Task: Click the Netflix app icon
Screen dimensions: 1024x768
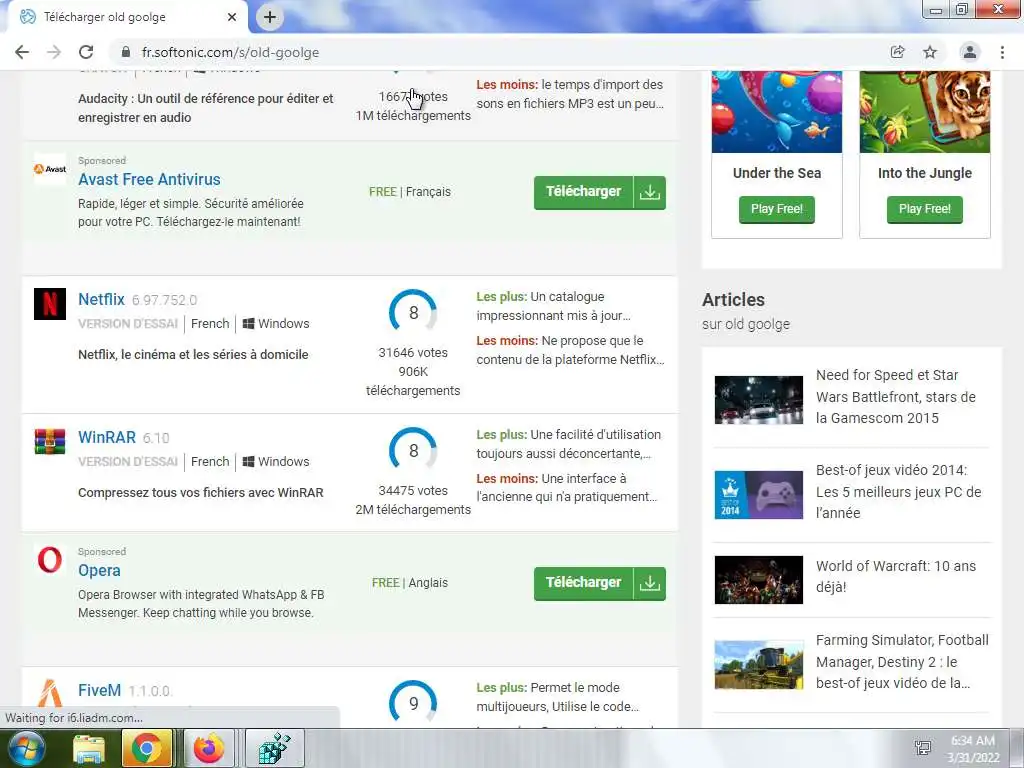Action: click(50, 304)
